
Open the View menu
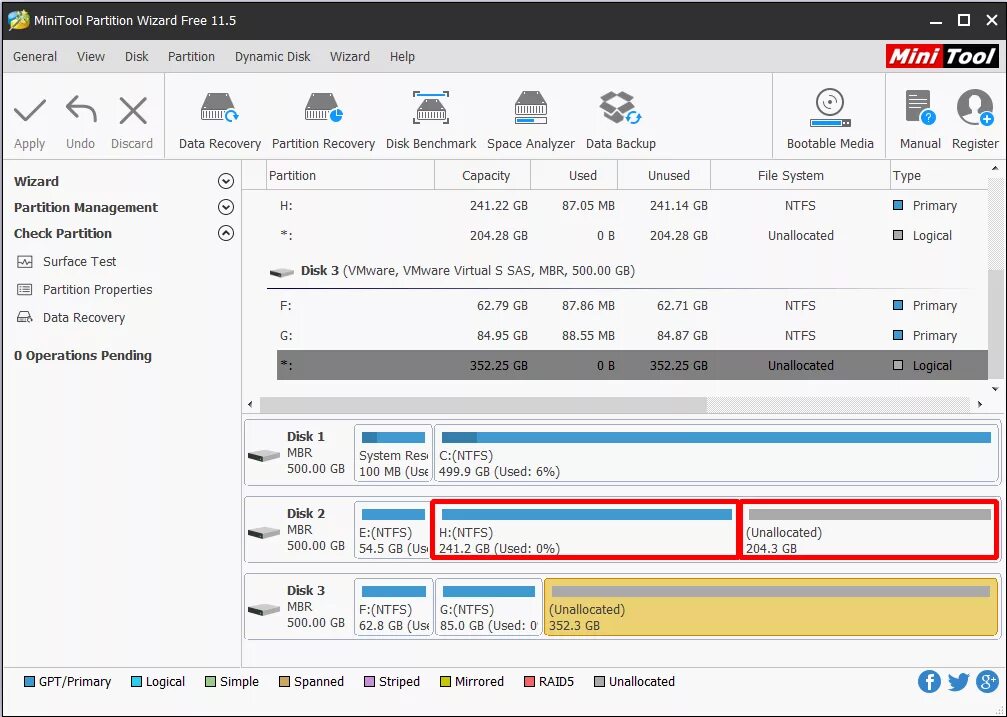[x=91, y=57]
